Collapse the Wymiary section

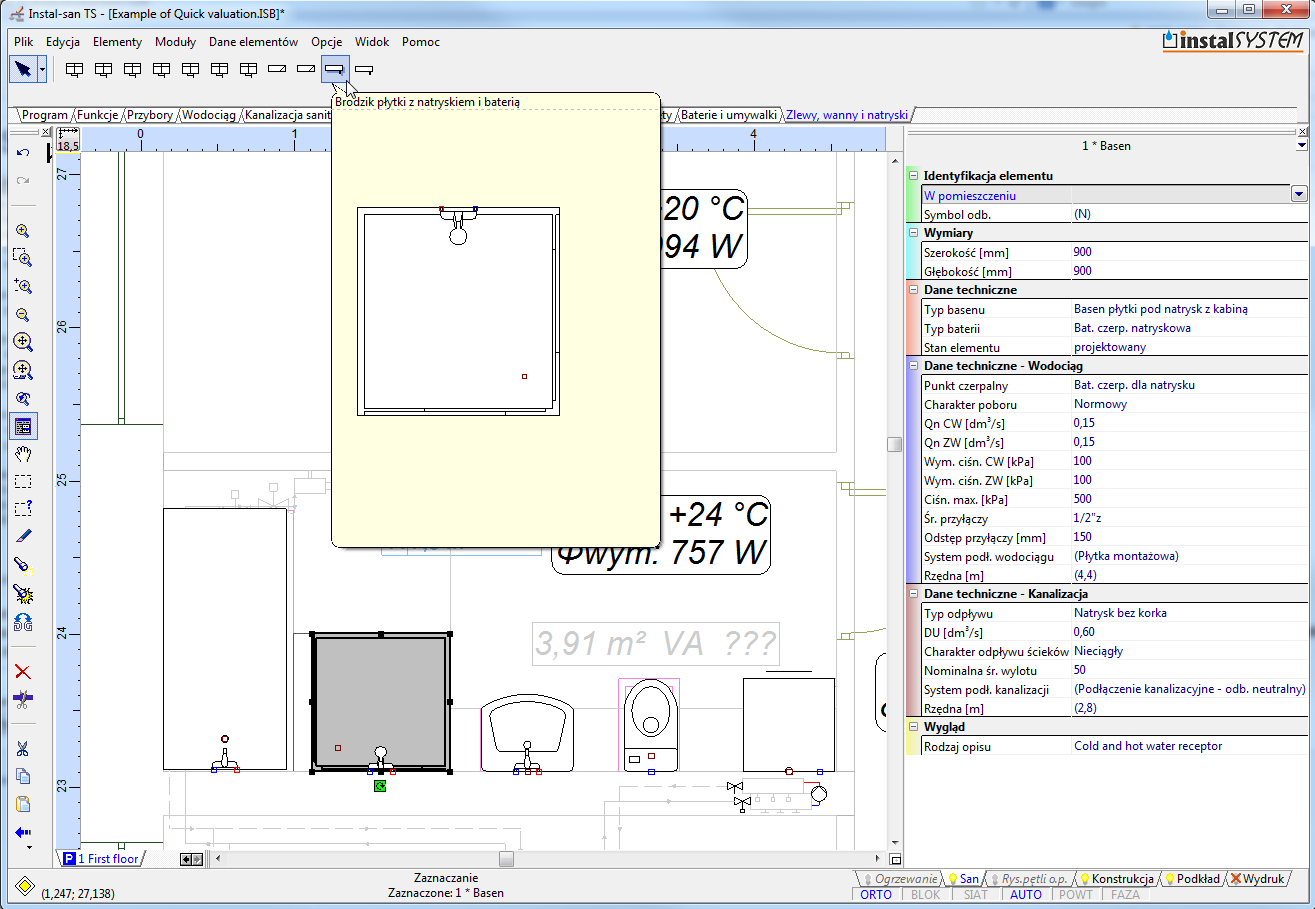pyautogui.click(x=912, y=233)
